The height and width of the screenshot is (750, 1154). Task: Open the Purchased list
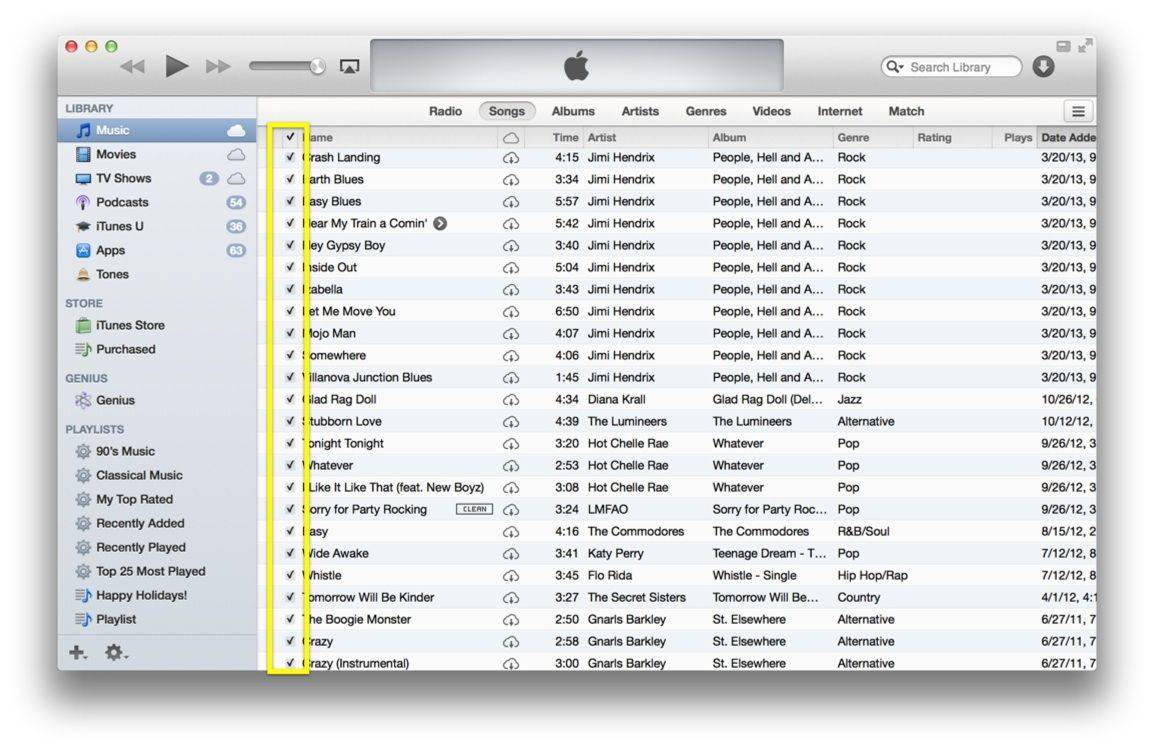(x=125, y=349)
